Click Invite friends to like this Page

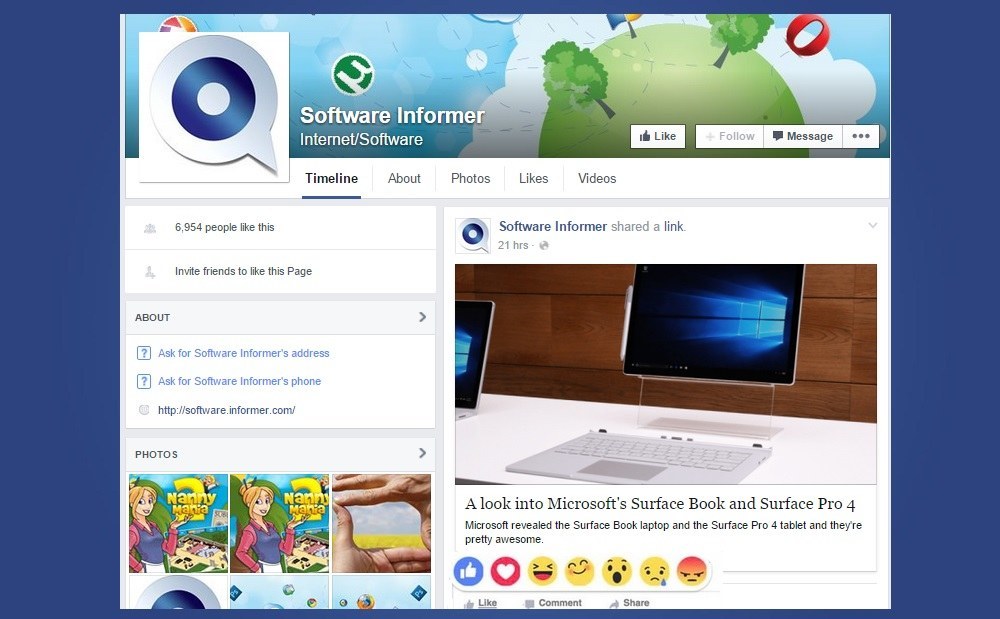(244, 271)
